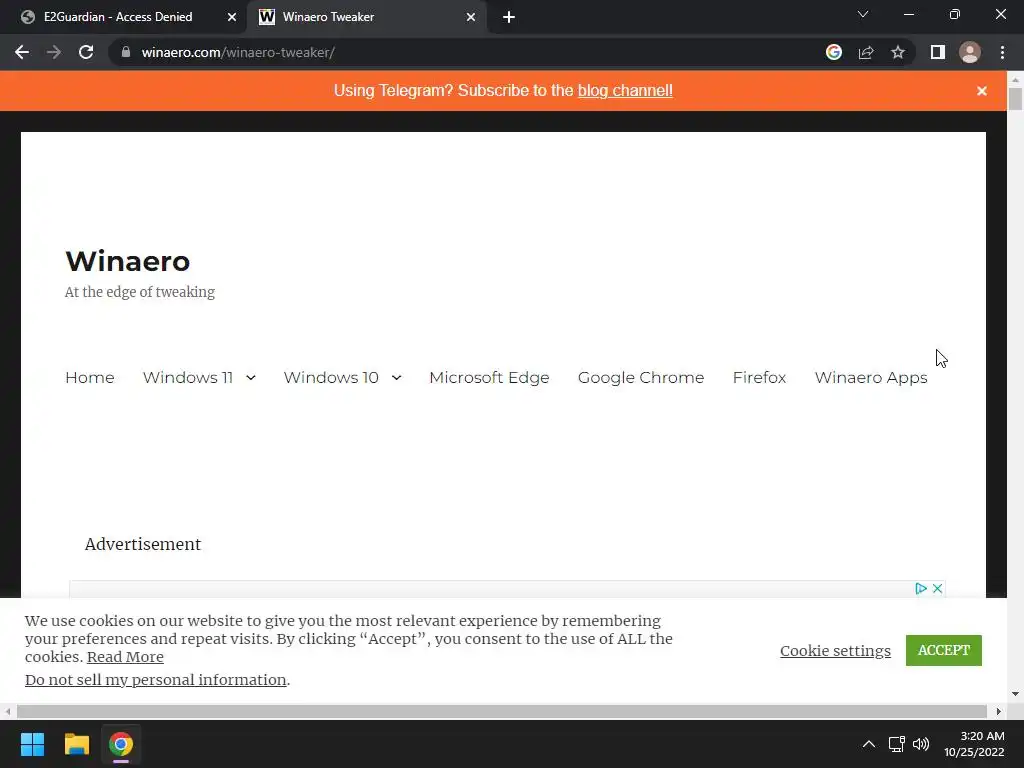Open the volume tray icon

921,744
